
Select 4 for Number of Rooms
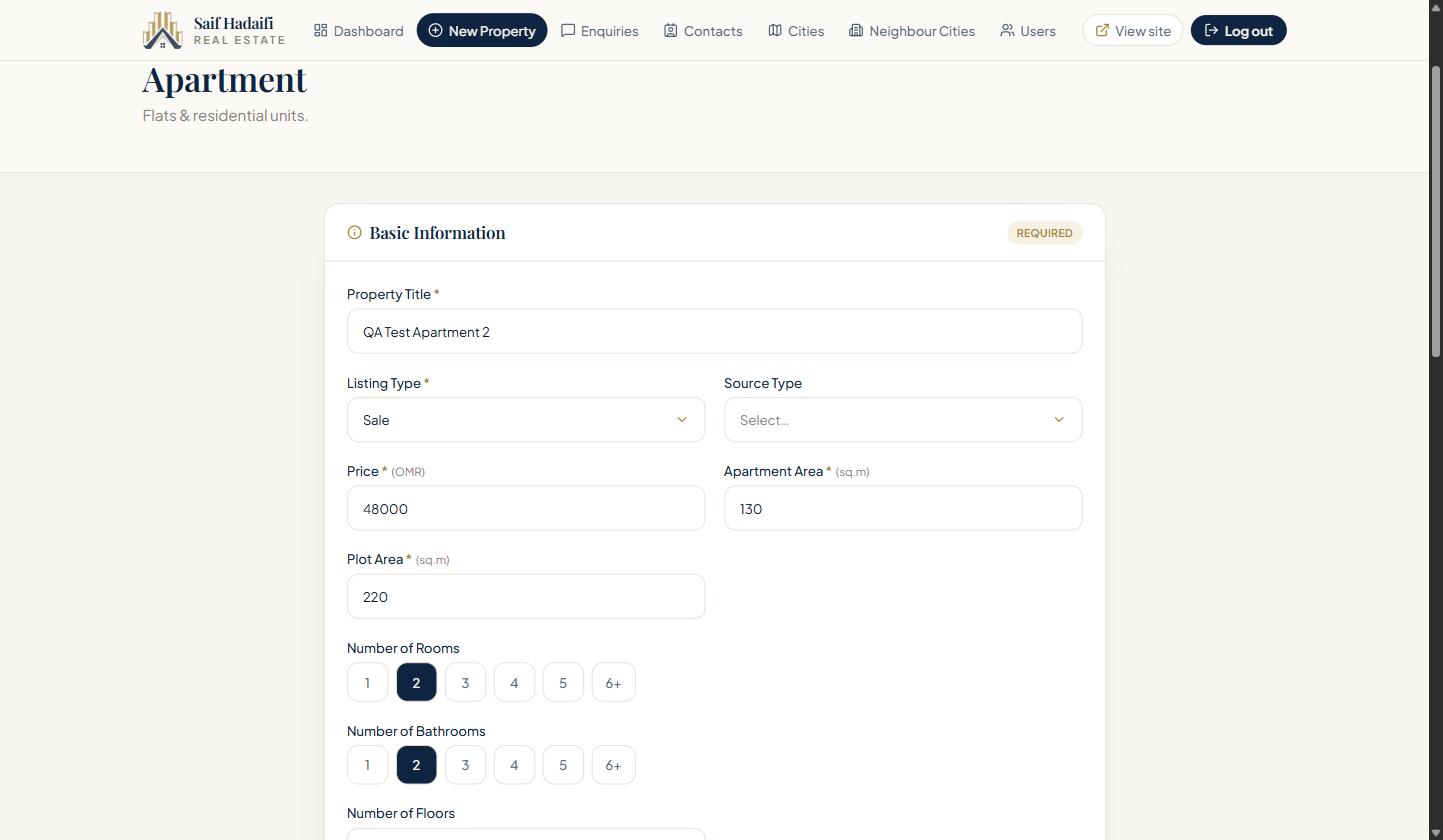(x=514, y=683)
